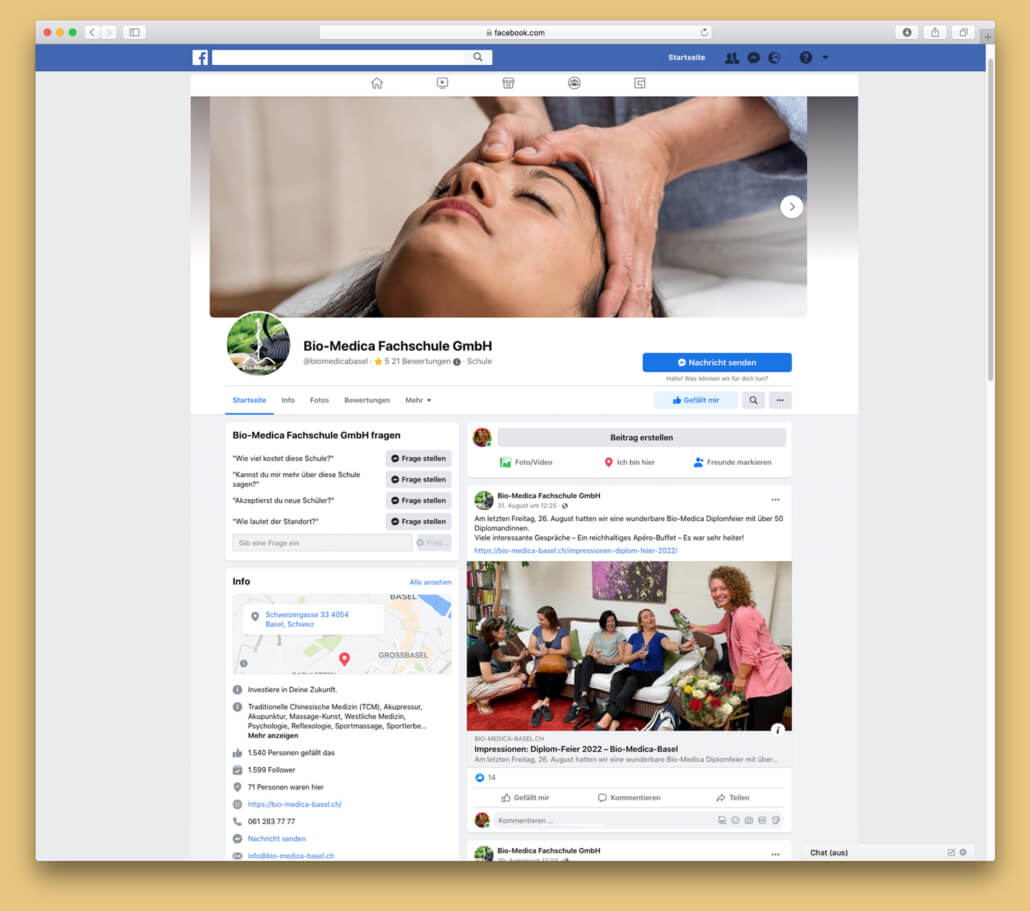Screen dimensions: 1030x911
Task: Open the rightmost icon in navigation row
Action: (640, 83)
